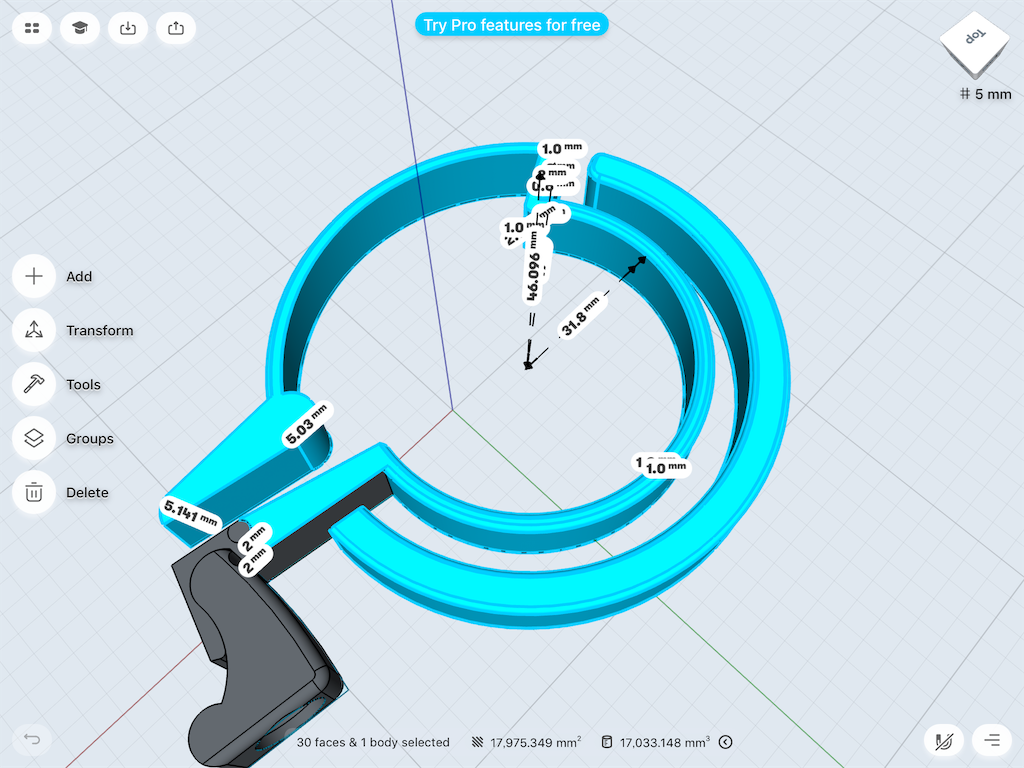
Task: Open the Groups menu label
Action: [x=90, y=439]
